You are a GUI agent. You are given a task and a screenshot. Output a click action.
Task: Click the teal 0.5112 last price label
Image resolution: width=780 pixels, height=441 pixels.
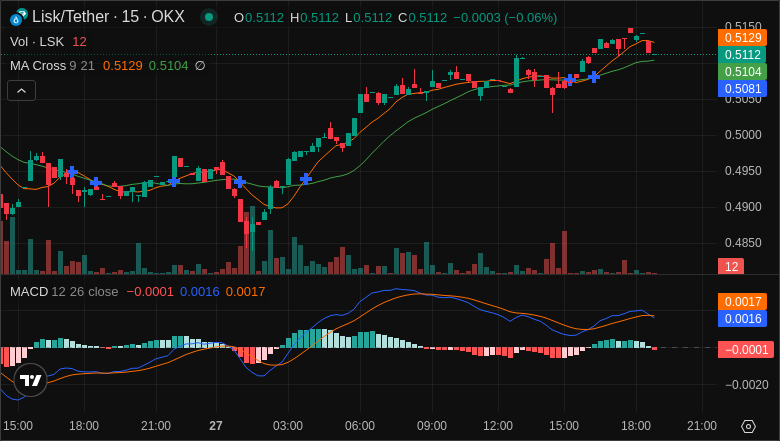click(742, 55)
